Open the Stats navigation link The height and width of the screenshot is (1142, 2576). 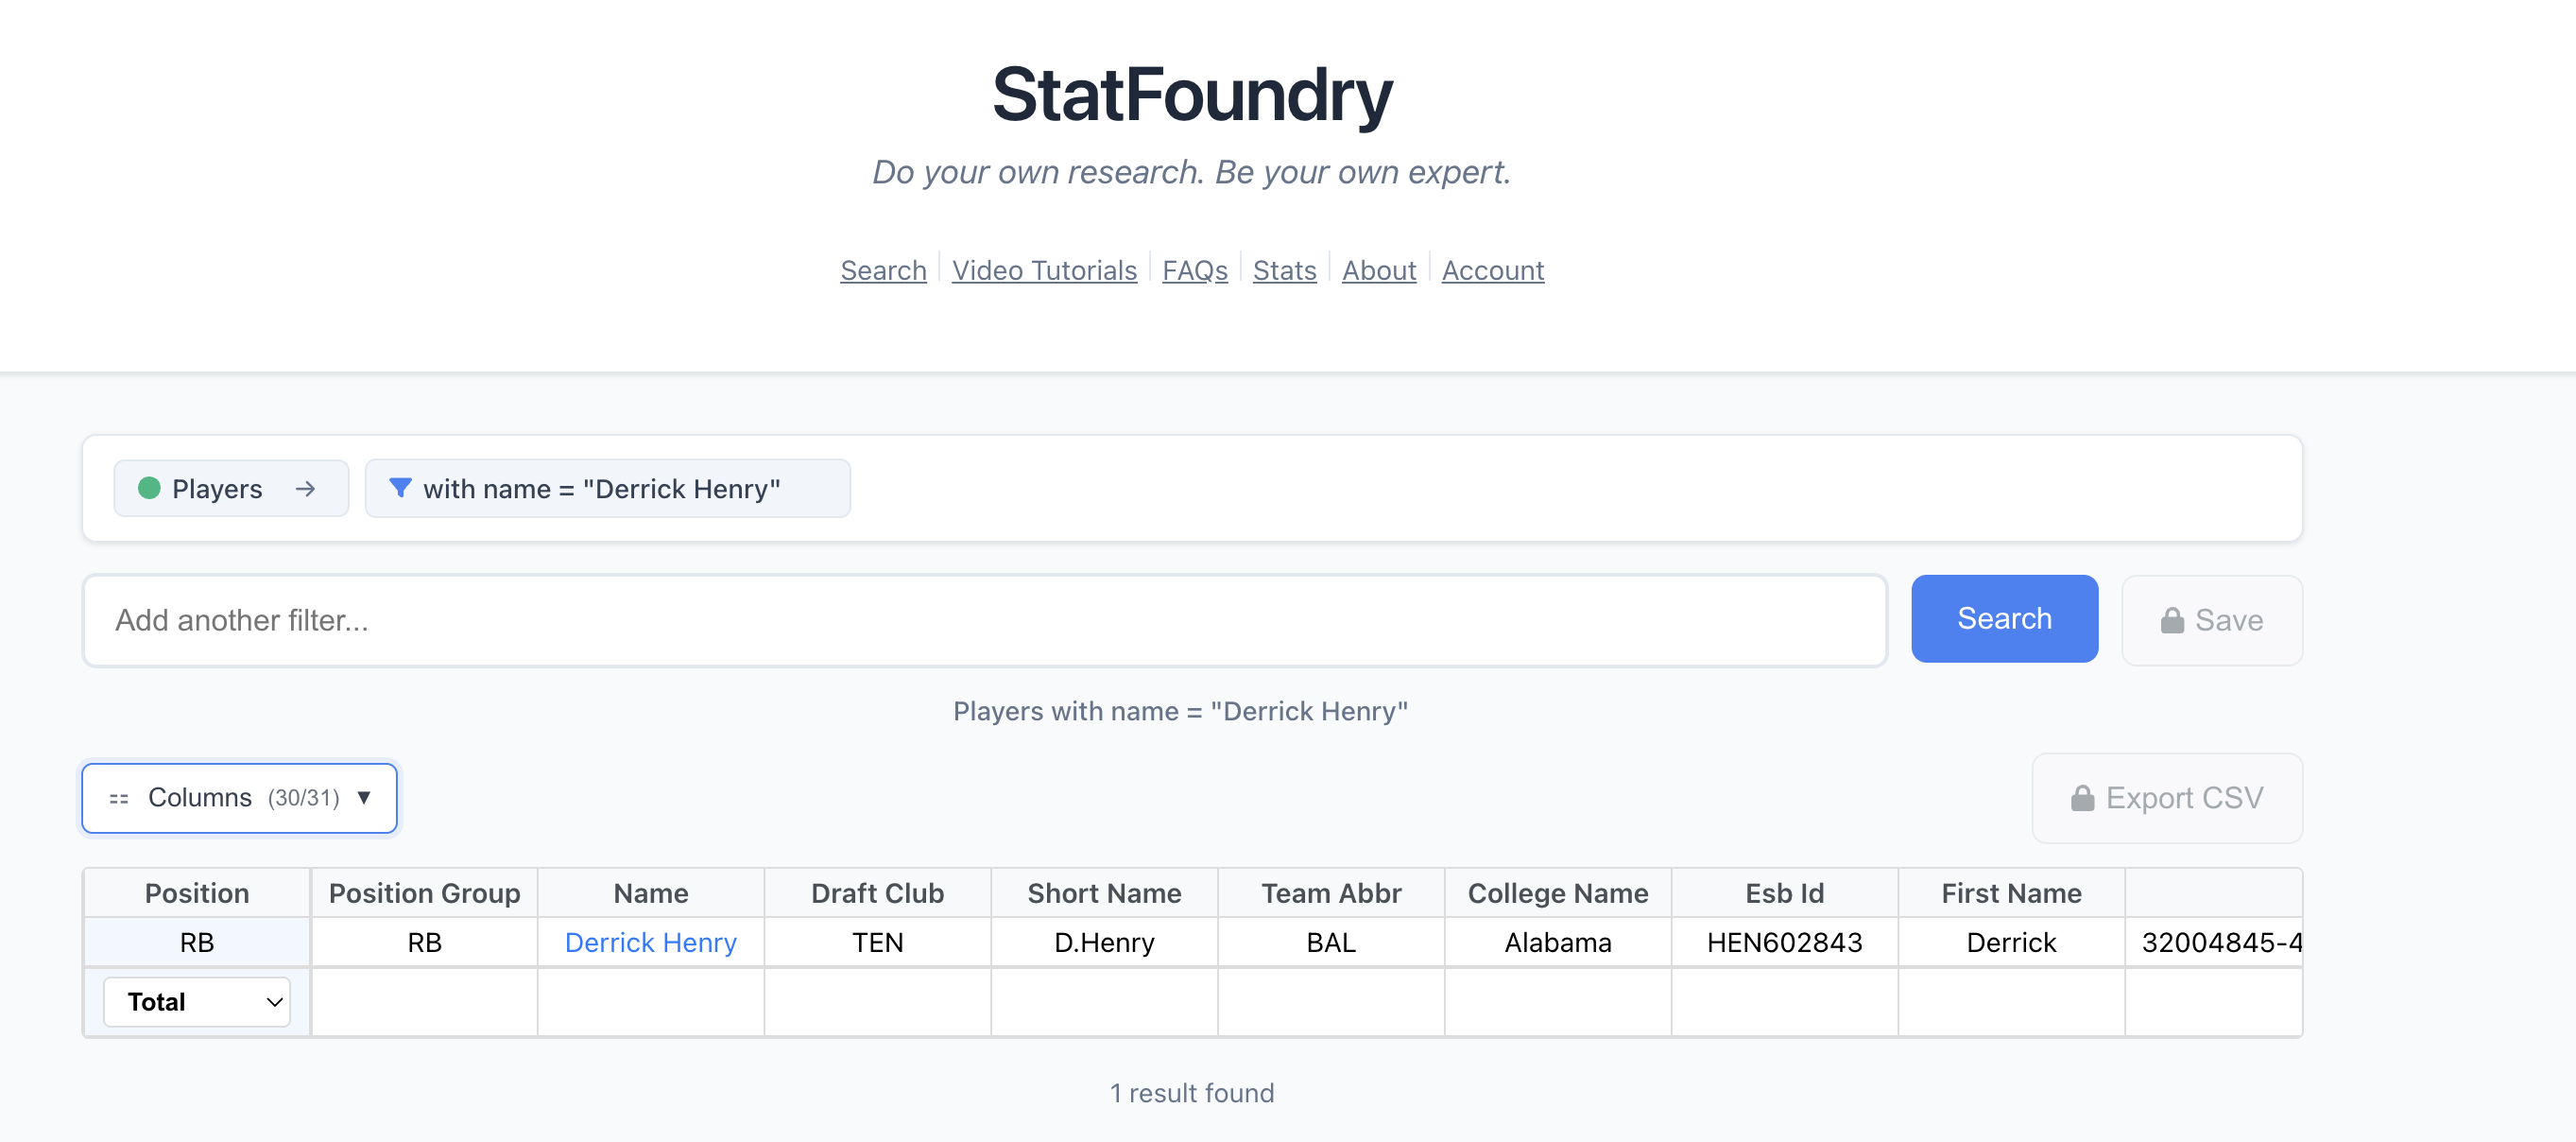(1284, 270)
